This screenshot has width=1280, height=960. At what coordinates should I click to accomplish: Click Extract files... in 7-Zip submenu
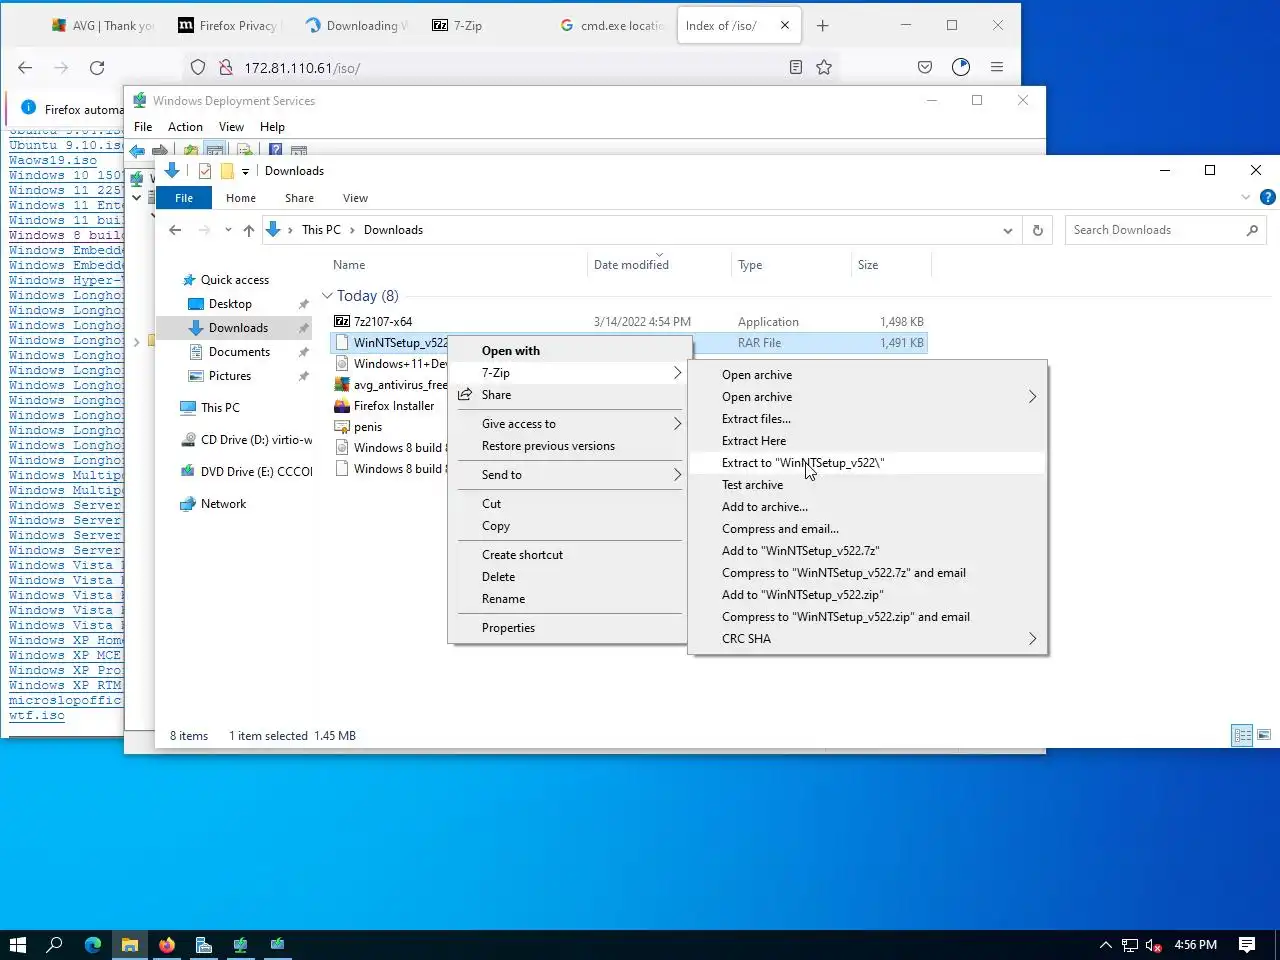[x=756, y=419]
